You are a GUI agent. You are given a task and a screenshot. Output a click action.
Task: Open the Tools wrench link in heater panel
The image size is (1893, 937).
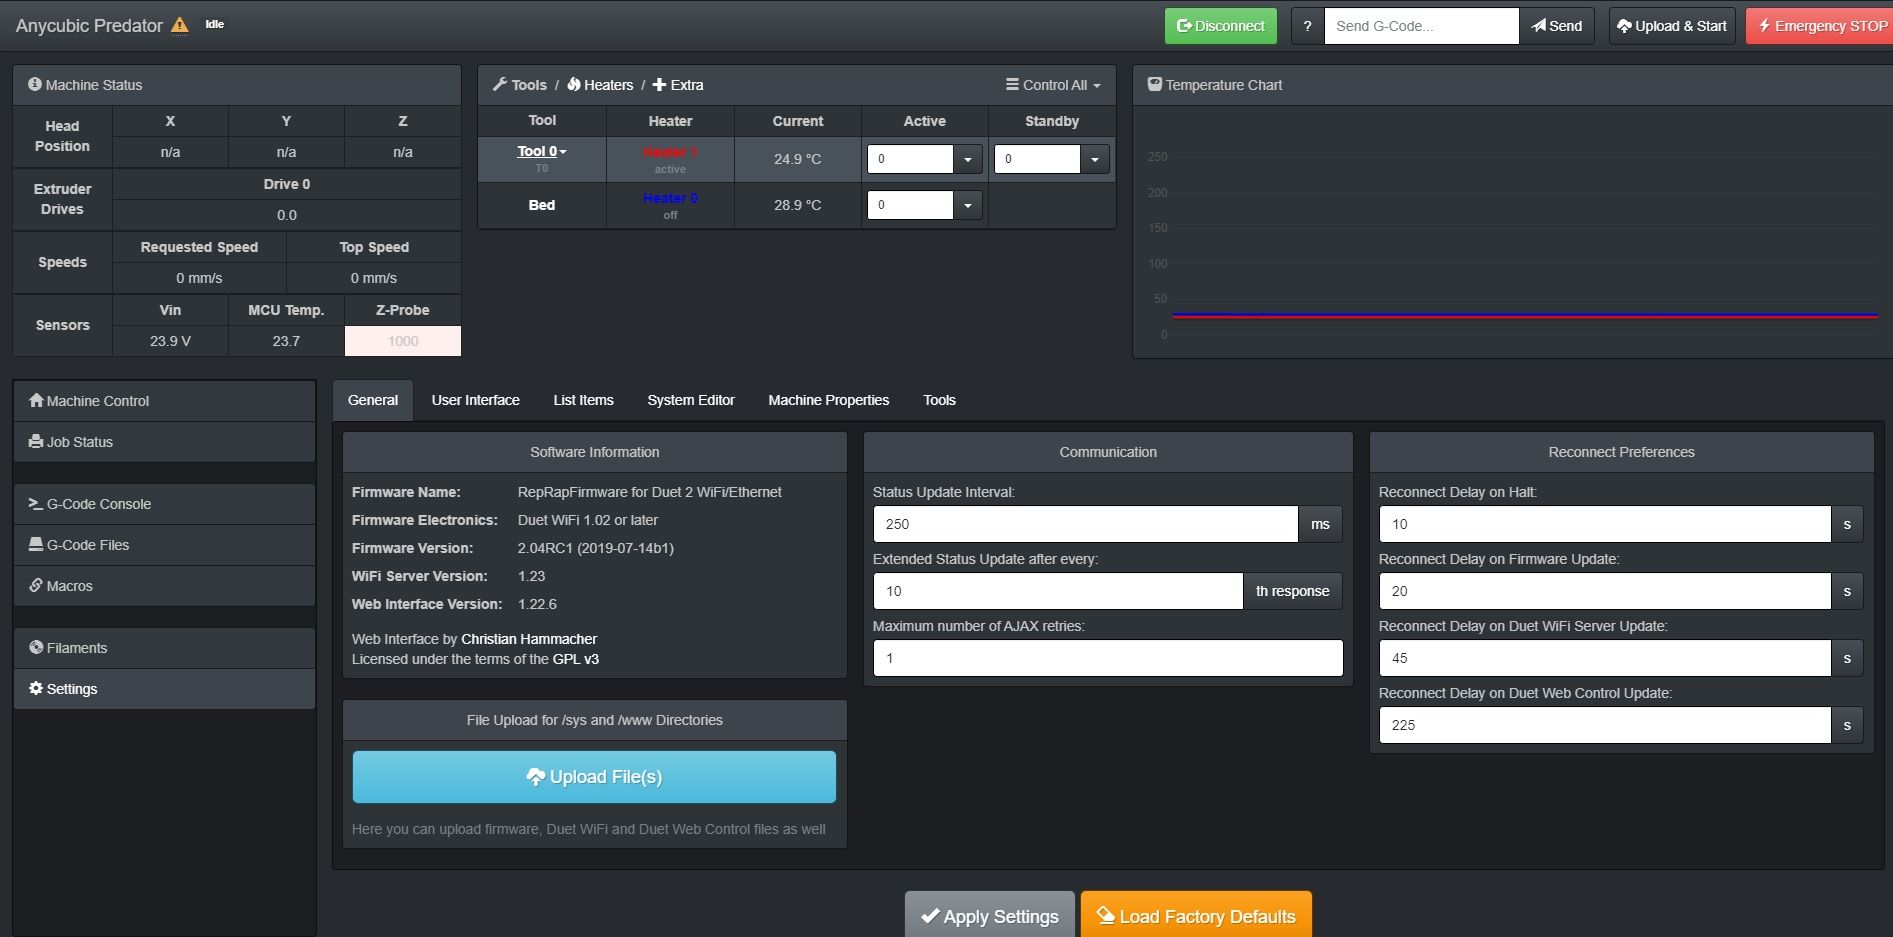(x=520, y=85)
